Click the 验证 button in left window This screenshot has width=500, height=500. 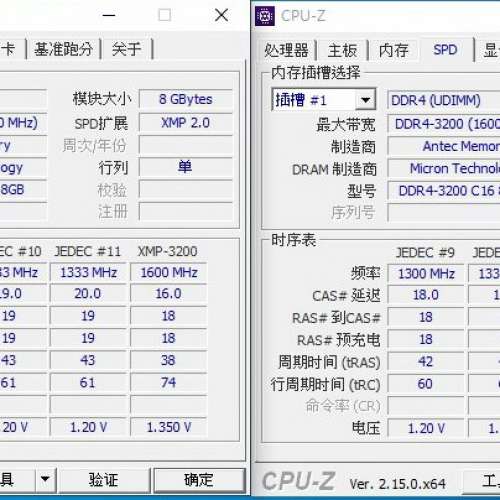point(104,480)
